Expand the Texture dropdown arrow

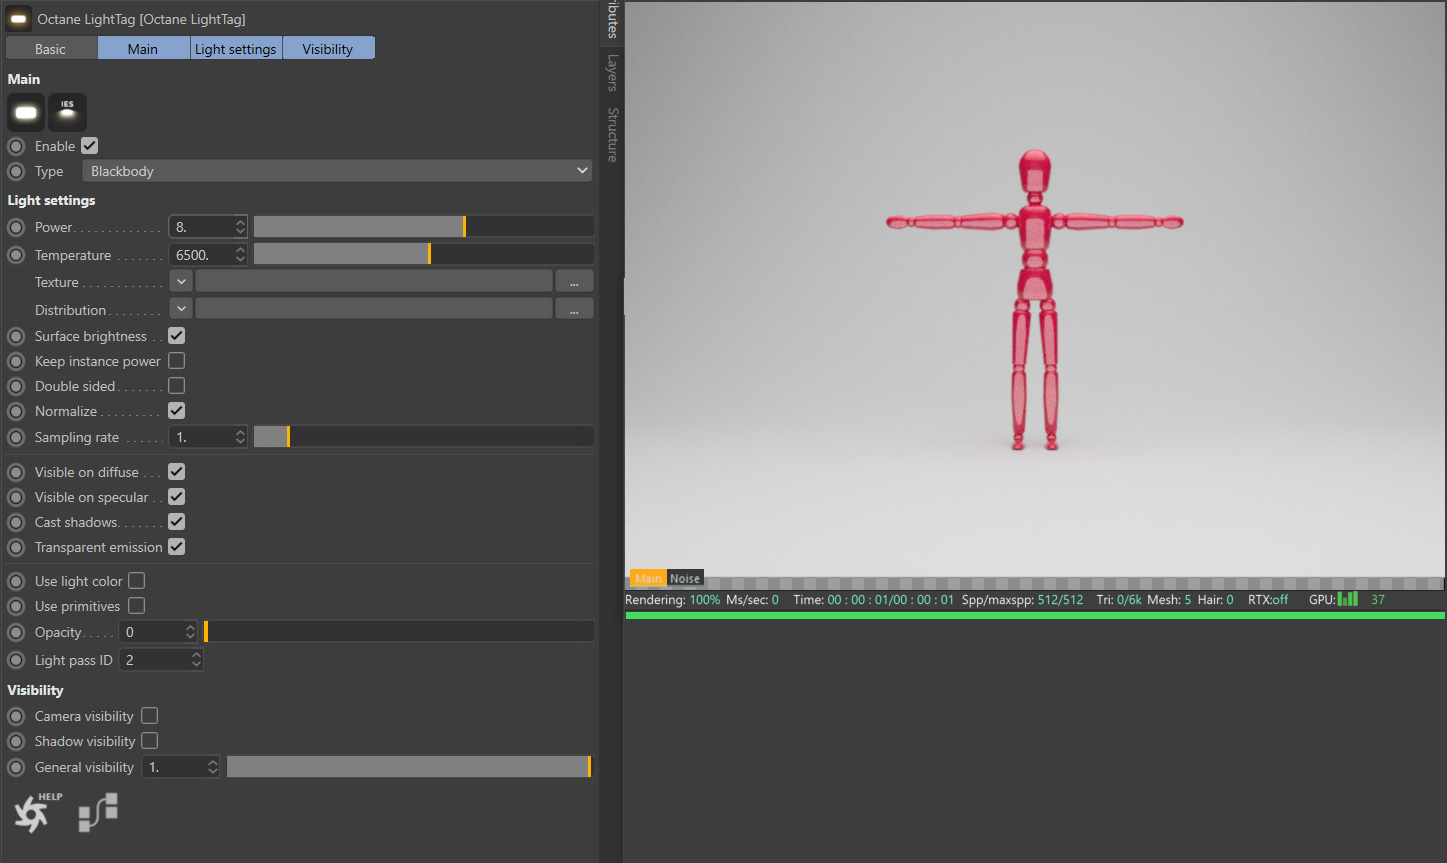click(181, 282)
